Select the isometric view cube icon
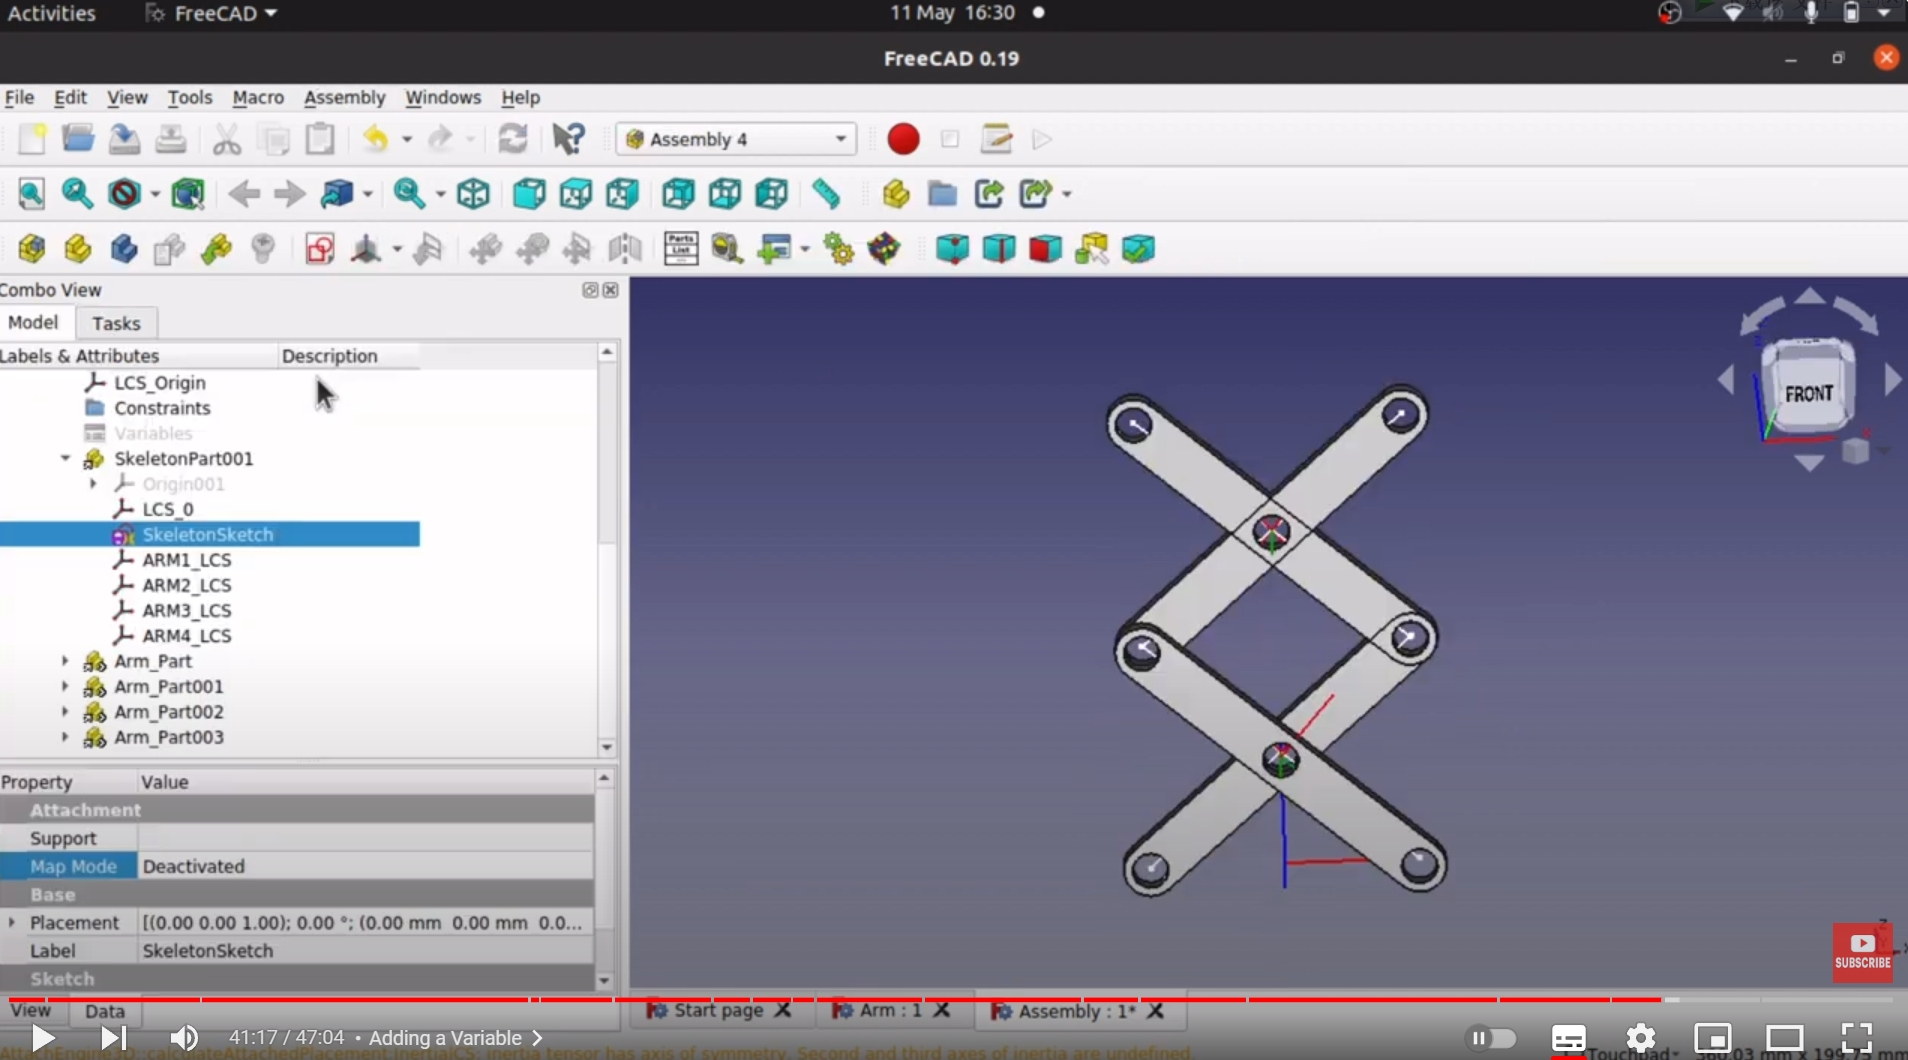The image size is (1908, 1060). (x=473, y=194)
